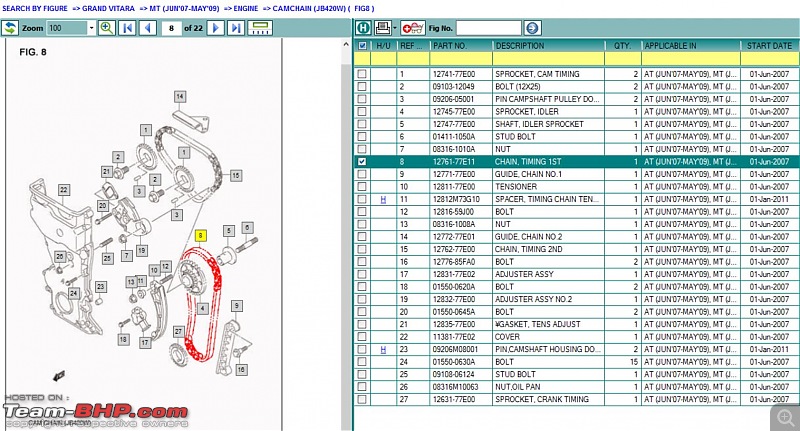This screenshot has width=800, height=431.
Task: Click the green H toolbar icon
Action: tap(363, 28)
